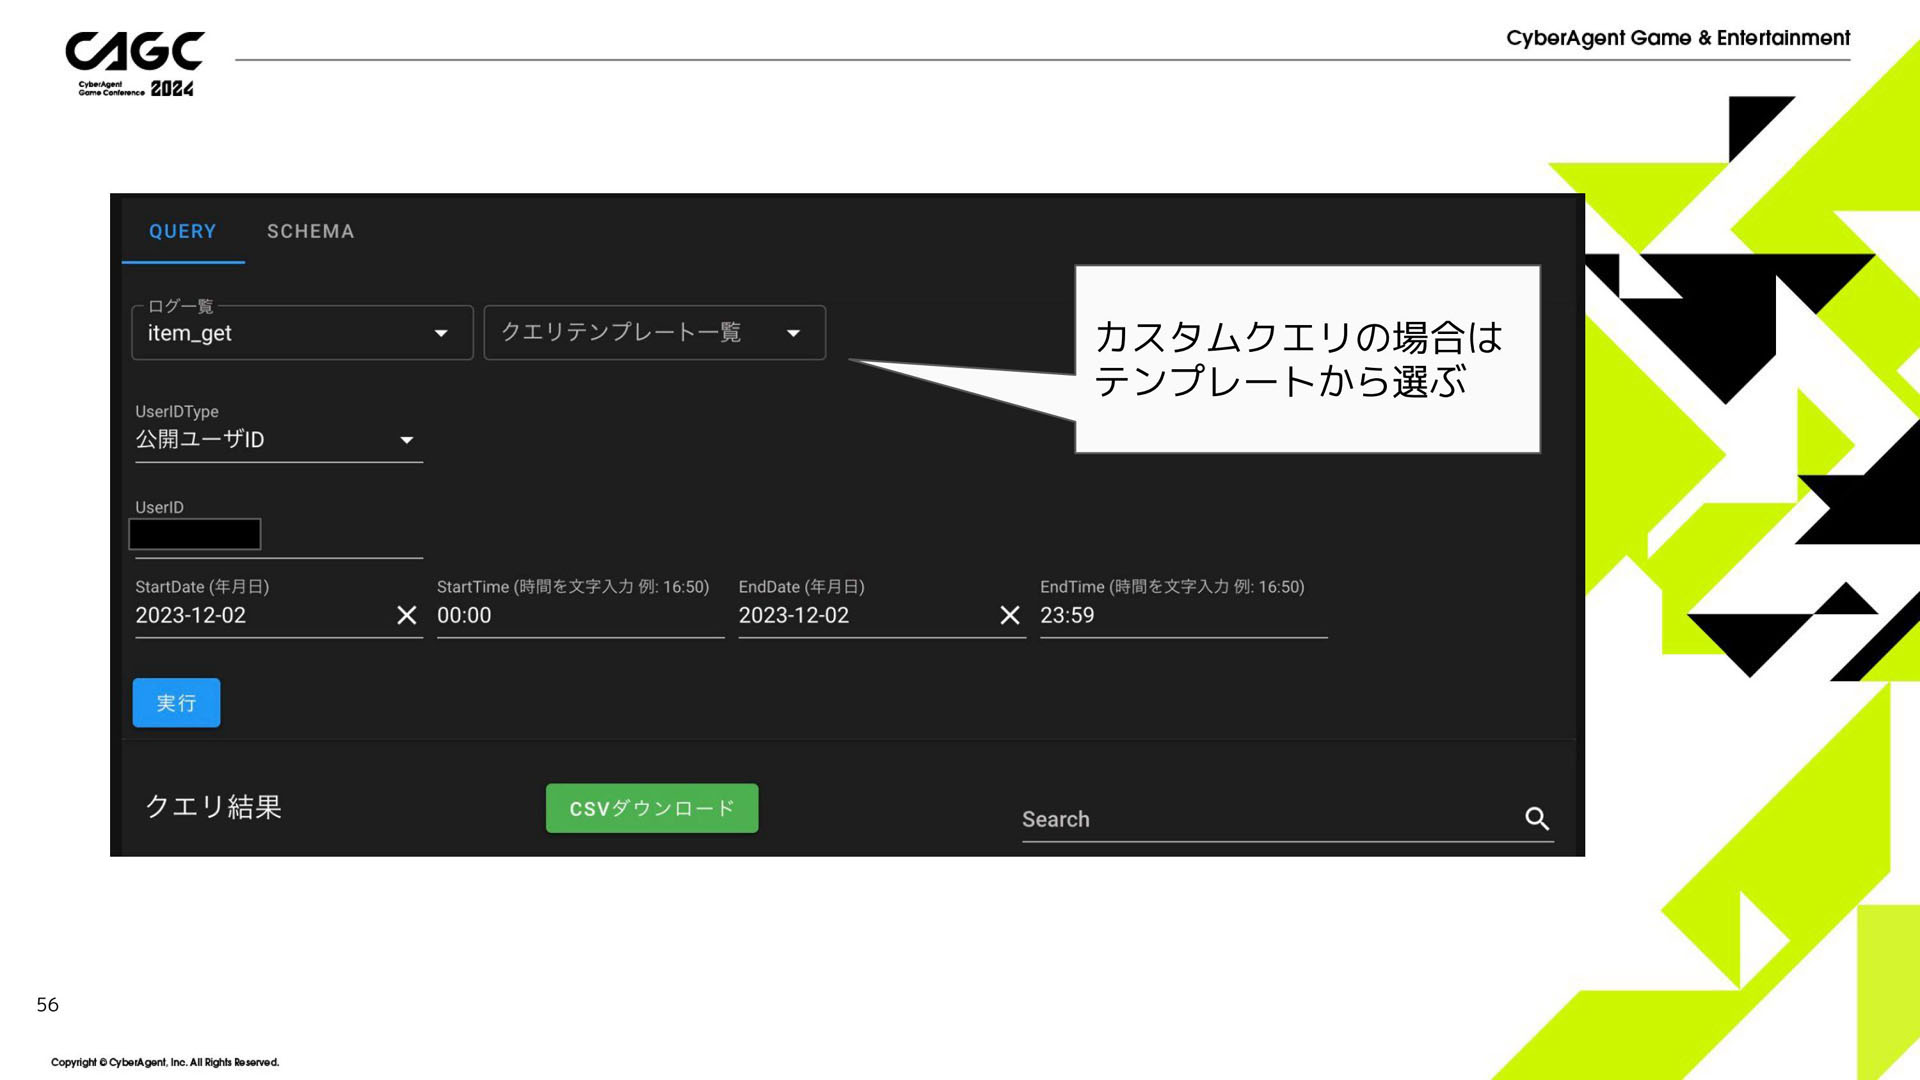The image size is (1920, 1080).
Task: Expand the クエリテンプレート一覧 dropdown
Action: point(654,333)
